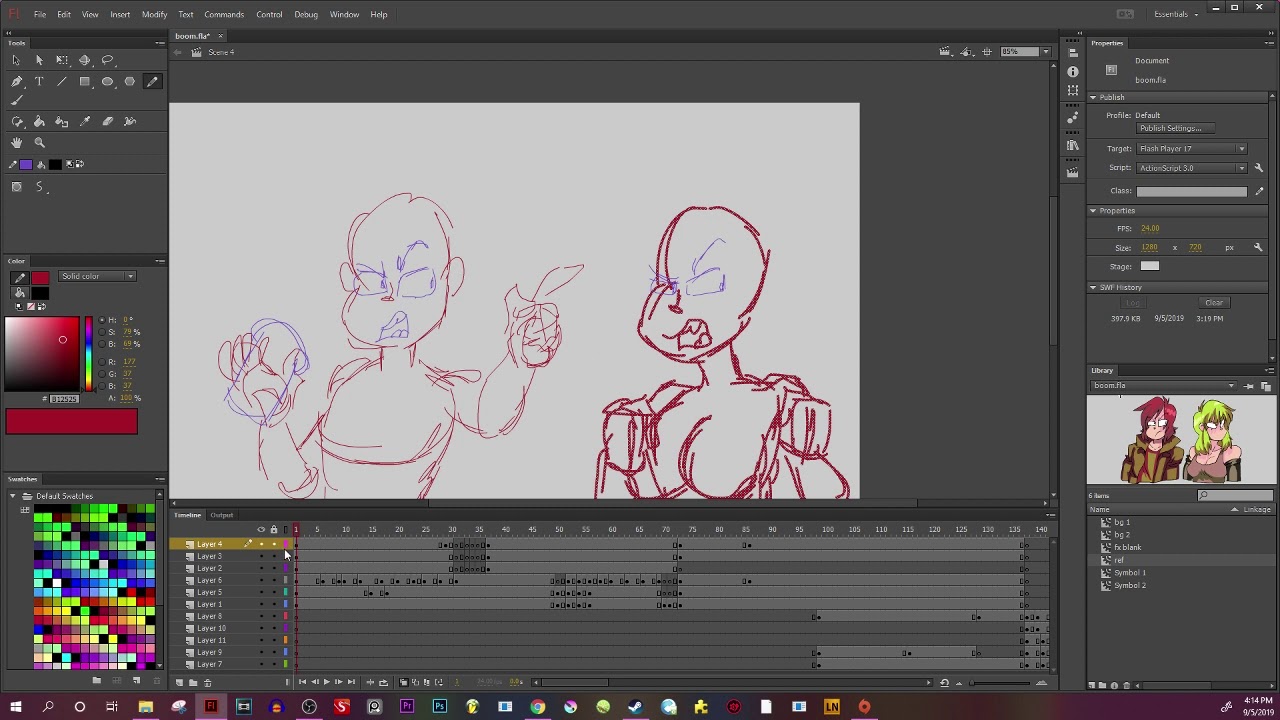Open the stage zoom percentage dropdown
Image resolution: width=1280 pixels, height=720 pixels.
pyautogui.click(x=1046, y=52)
